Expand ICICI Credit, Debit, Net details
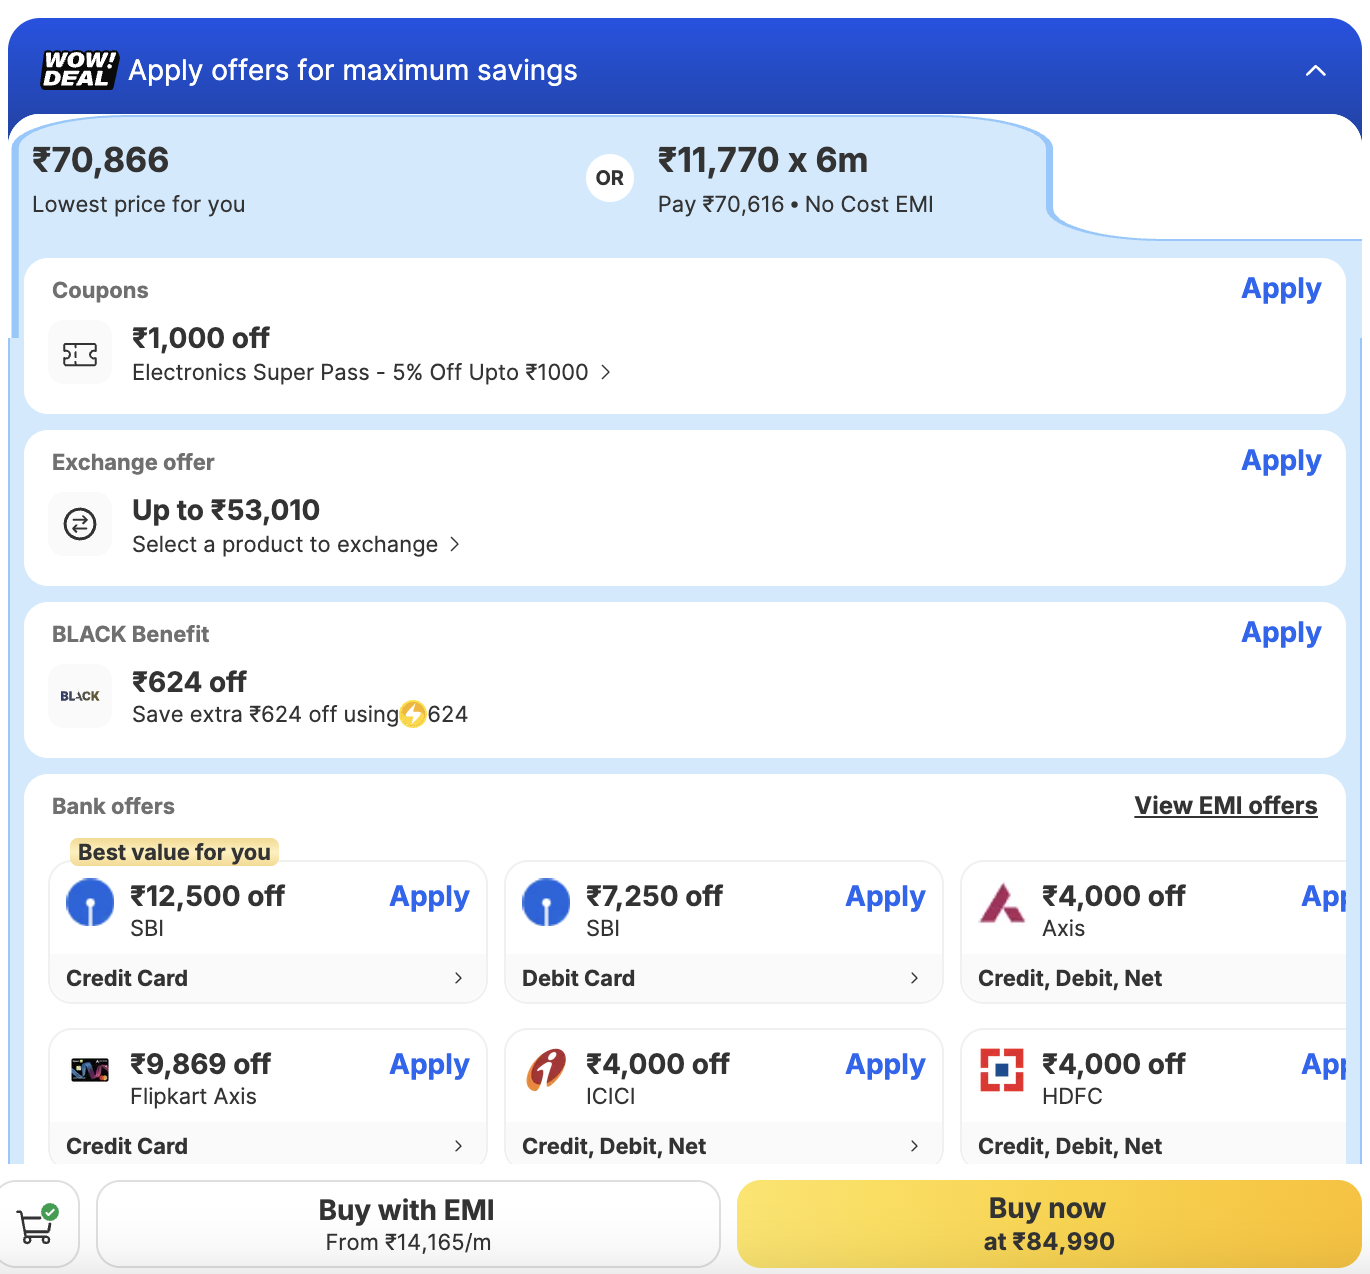The image size is (1370, 1274). (914, 1146)
